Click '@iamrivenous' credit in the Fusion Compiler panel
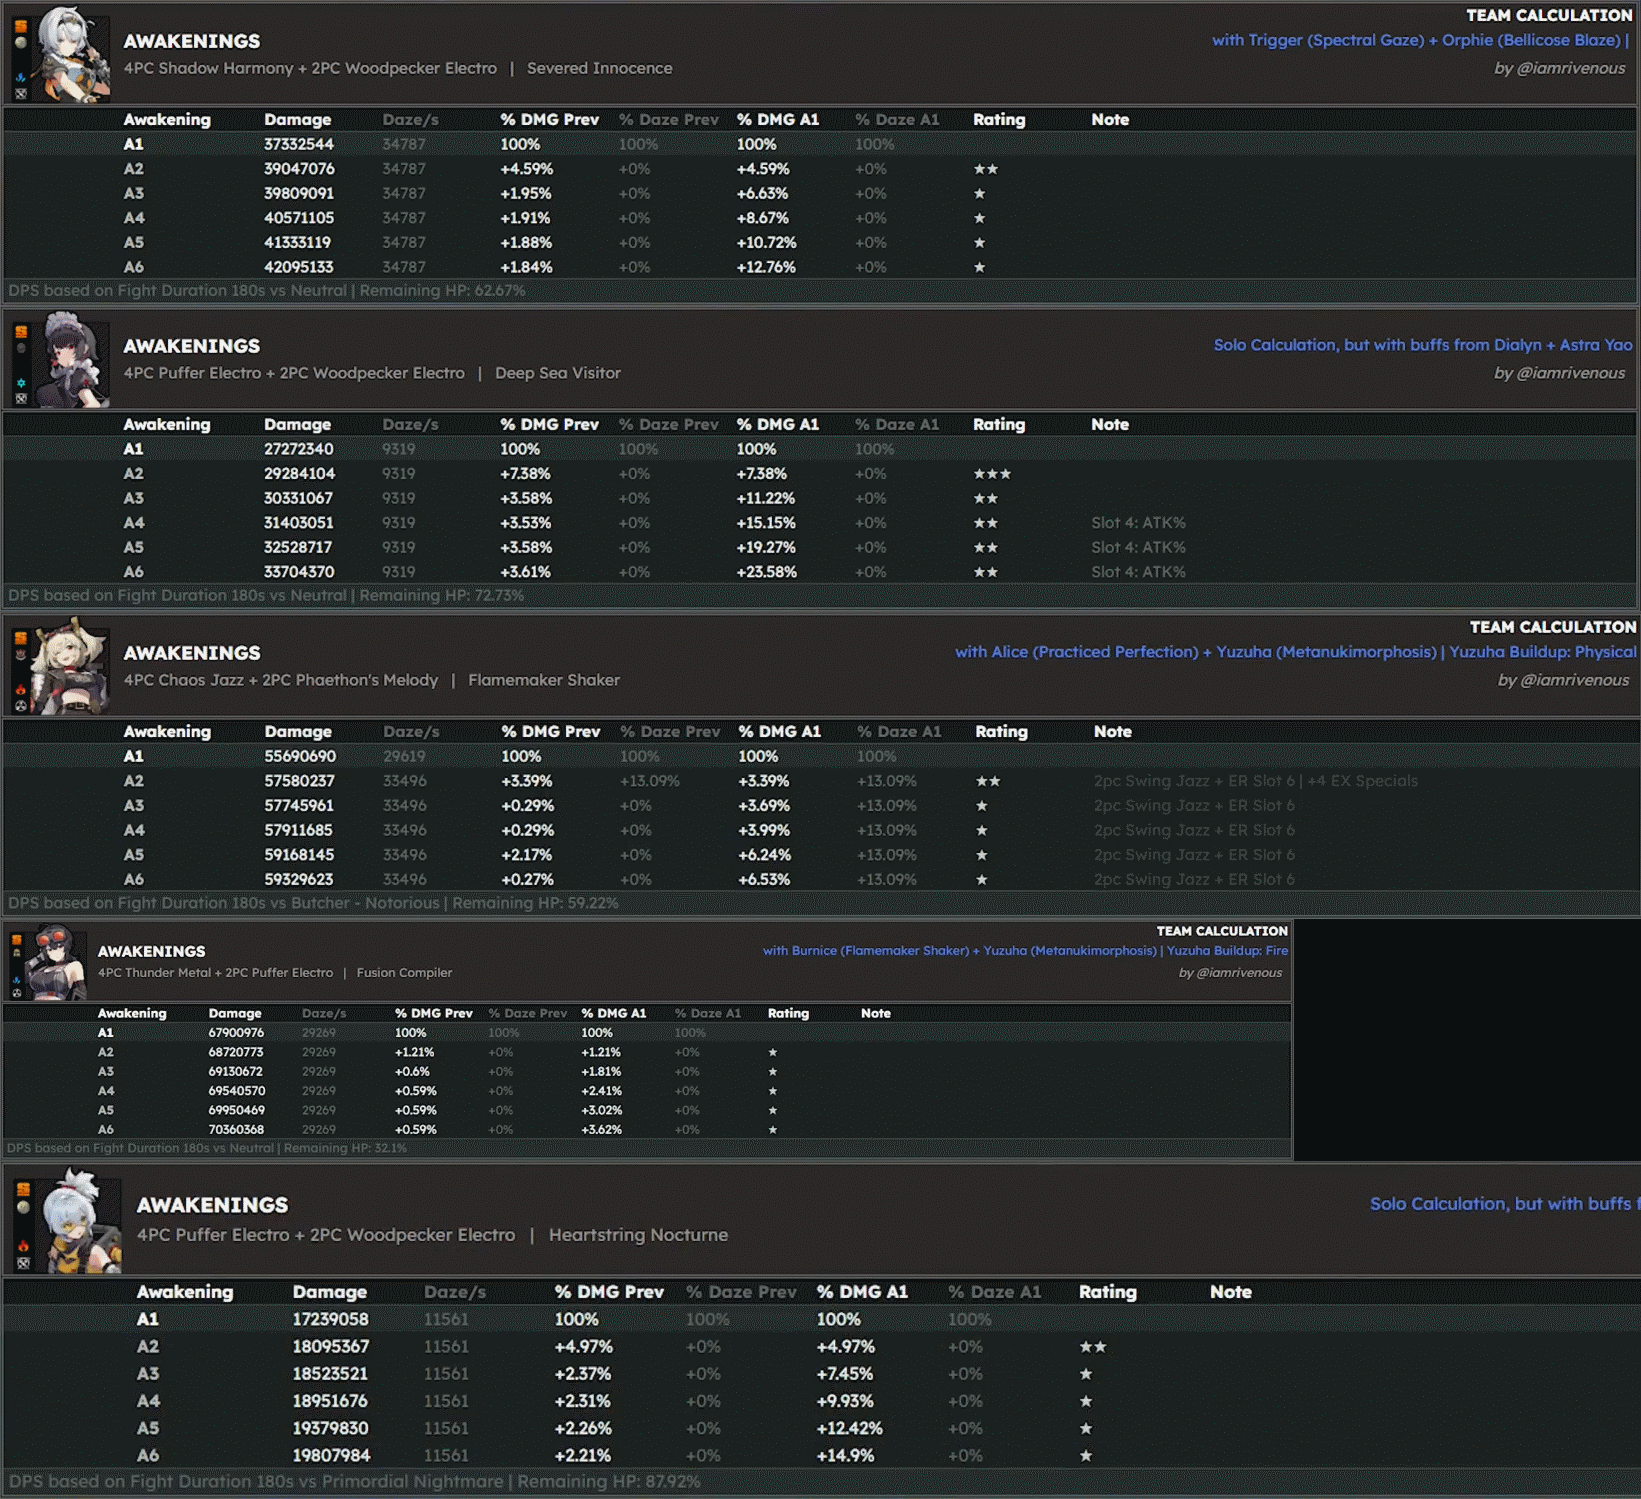This screenshot has width=1641, height=1499. (x=1239, y=972)
